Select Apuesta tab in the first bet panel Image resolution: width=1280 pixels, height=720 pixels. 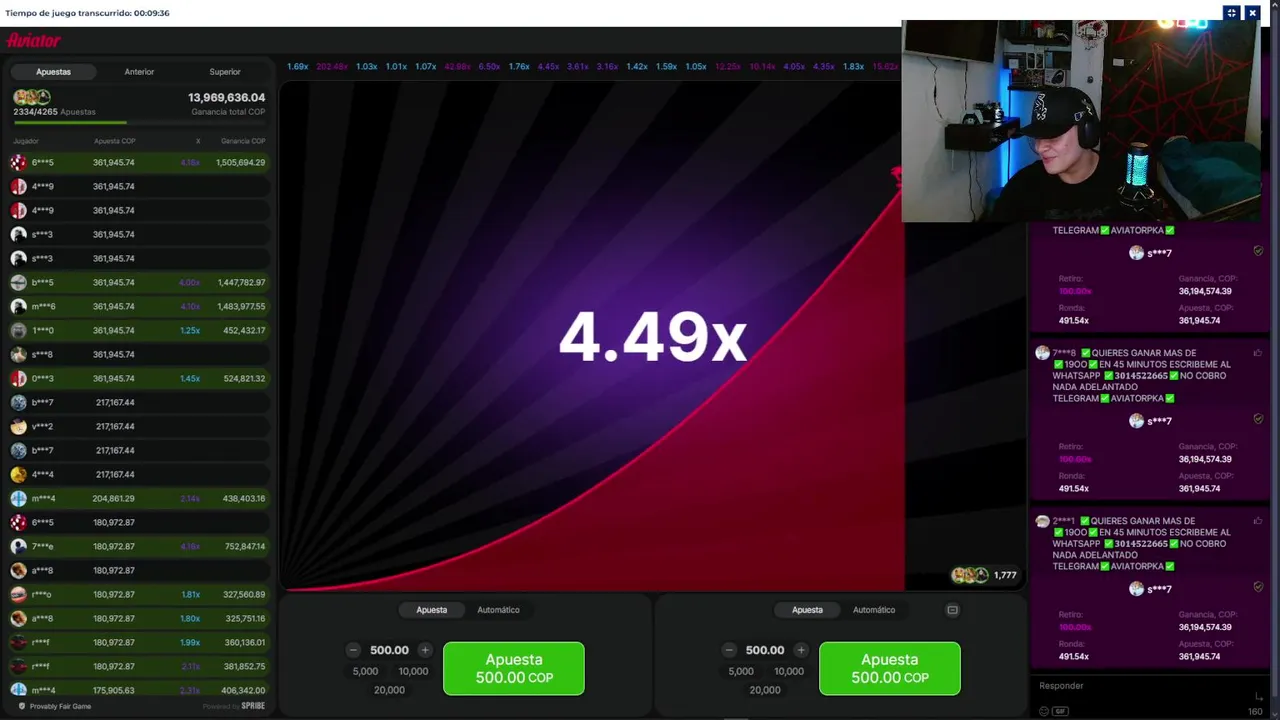[x=432, y=610]
